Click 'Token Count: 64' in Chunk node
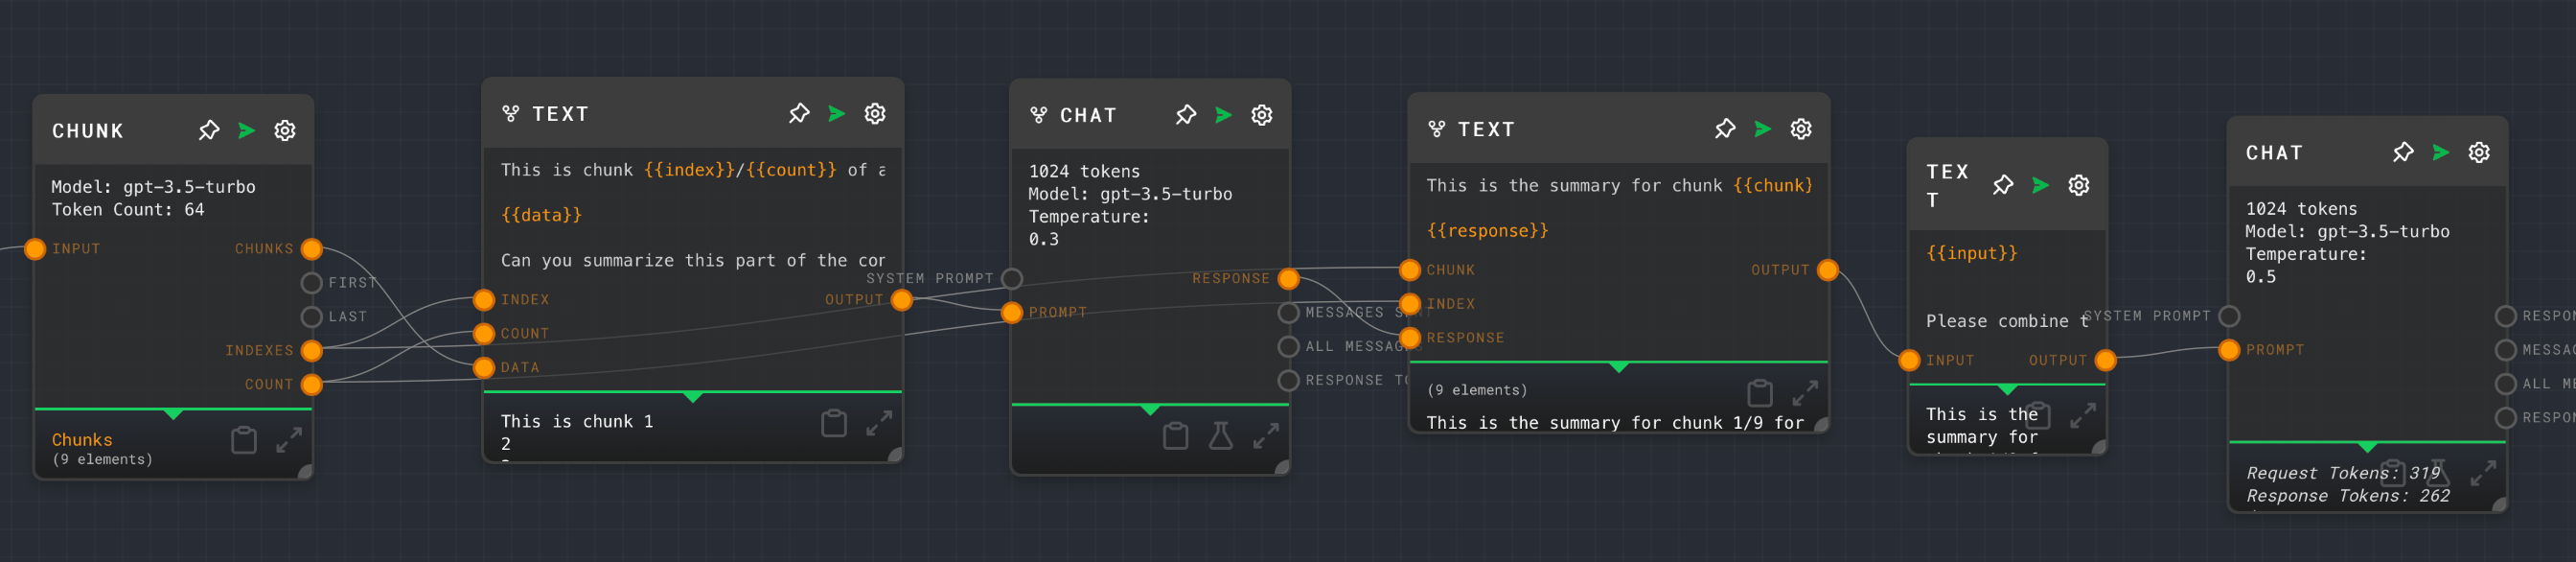2576x562 pixels. (128, 210)
